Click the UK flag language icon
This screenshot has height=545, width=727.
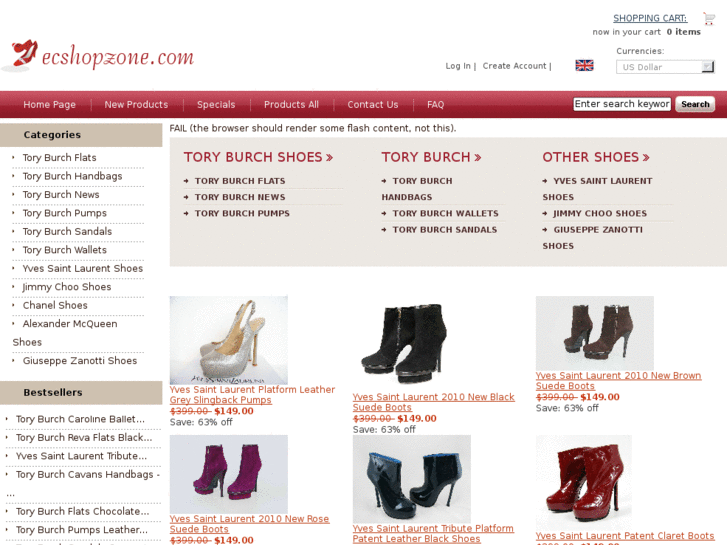[584, 65]
